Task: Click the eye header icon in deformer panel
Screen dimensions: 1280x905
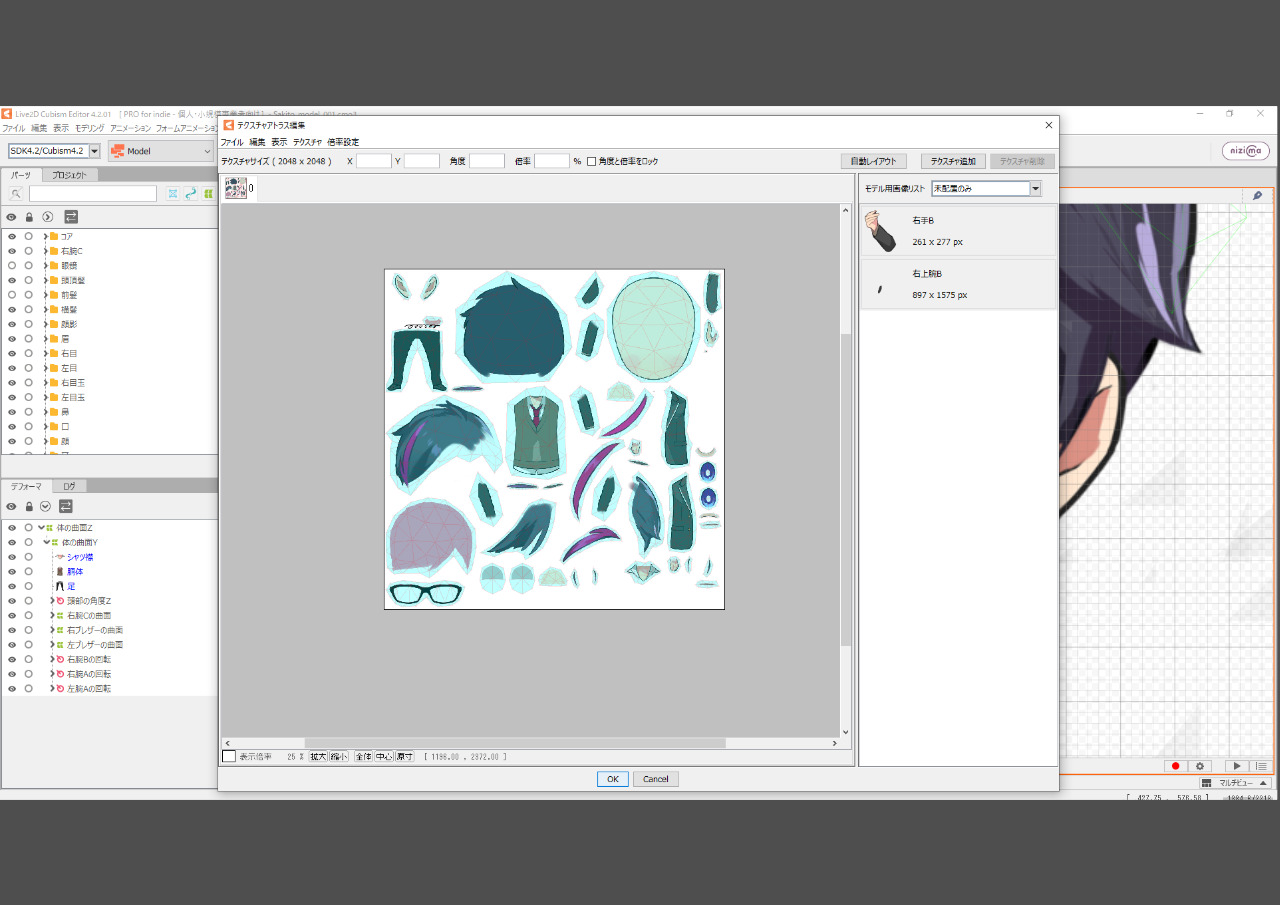Action: 12,507
